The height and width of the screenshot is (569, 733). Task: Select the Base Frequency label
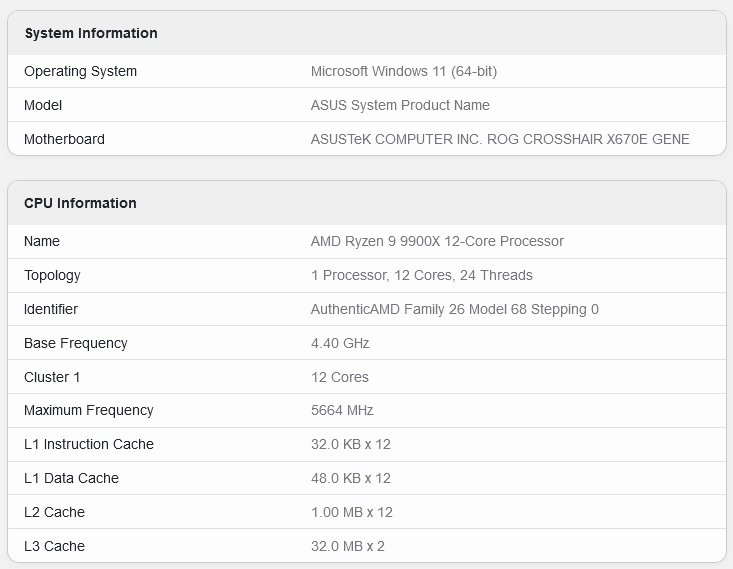coord(76,344)
